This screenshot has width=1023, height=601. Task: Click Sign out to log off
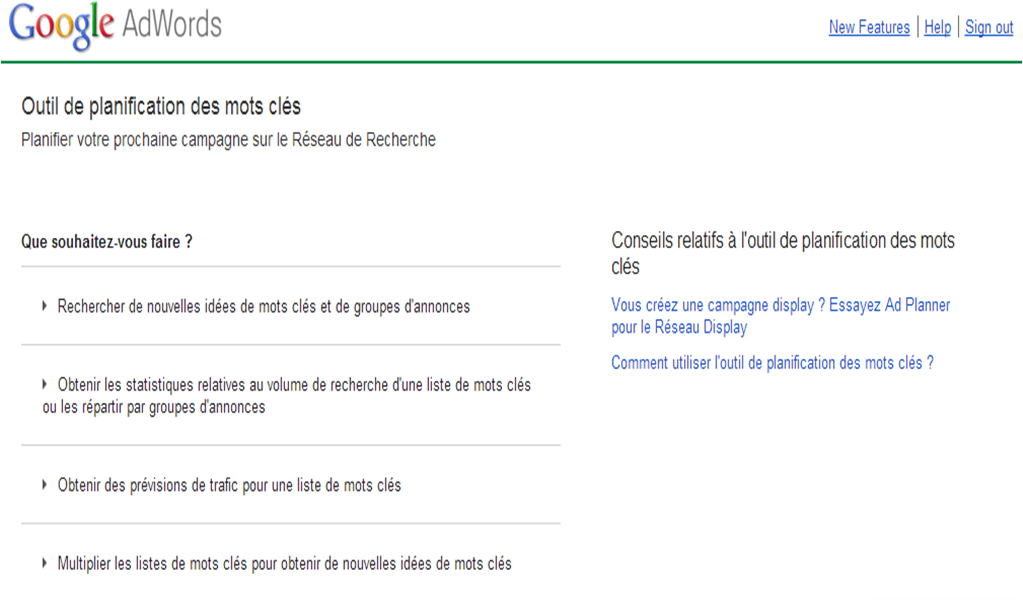(988, 27)
